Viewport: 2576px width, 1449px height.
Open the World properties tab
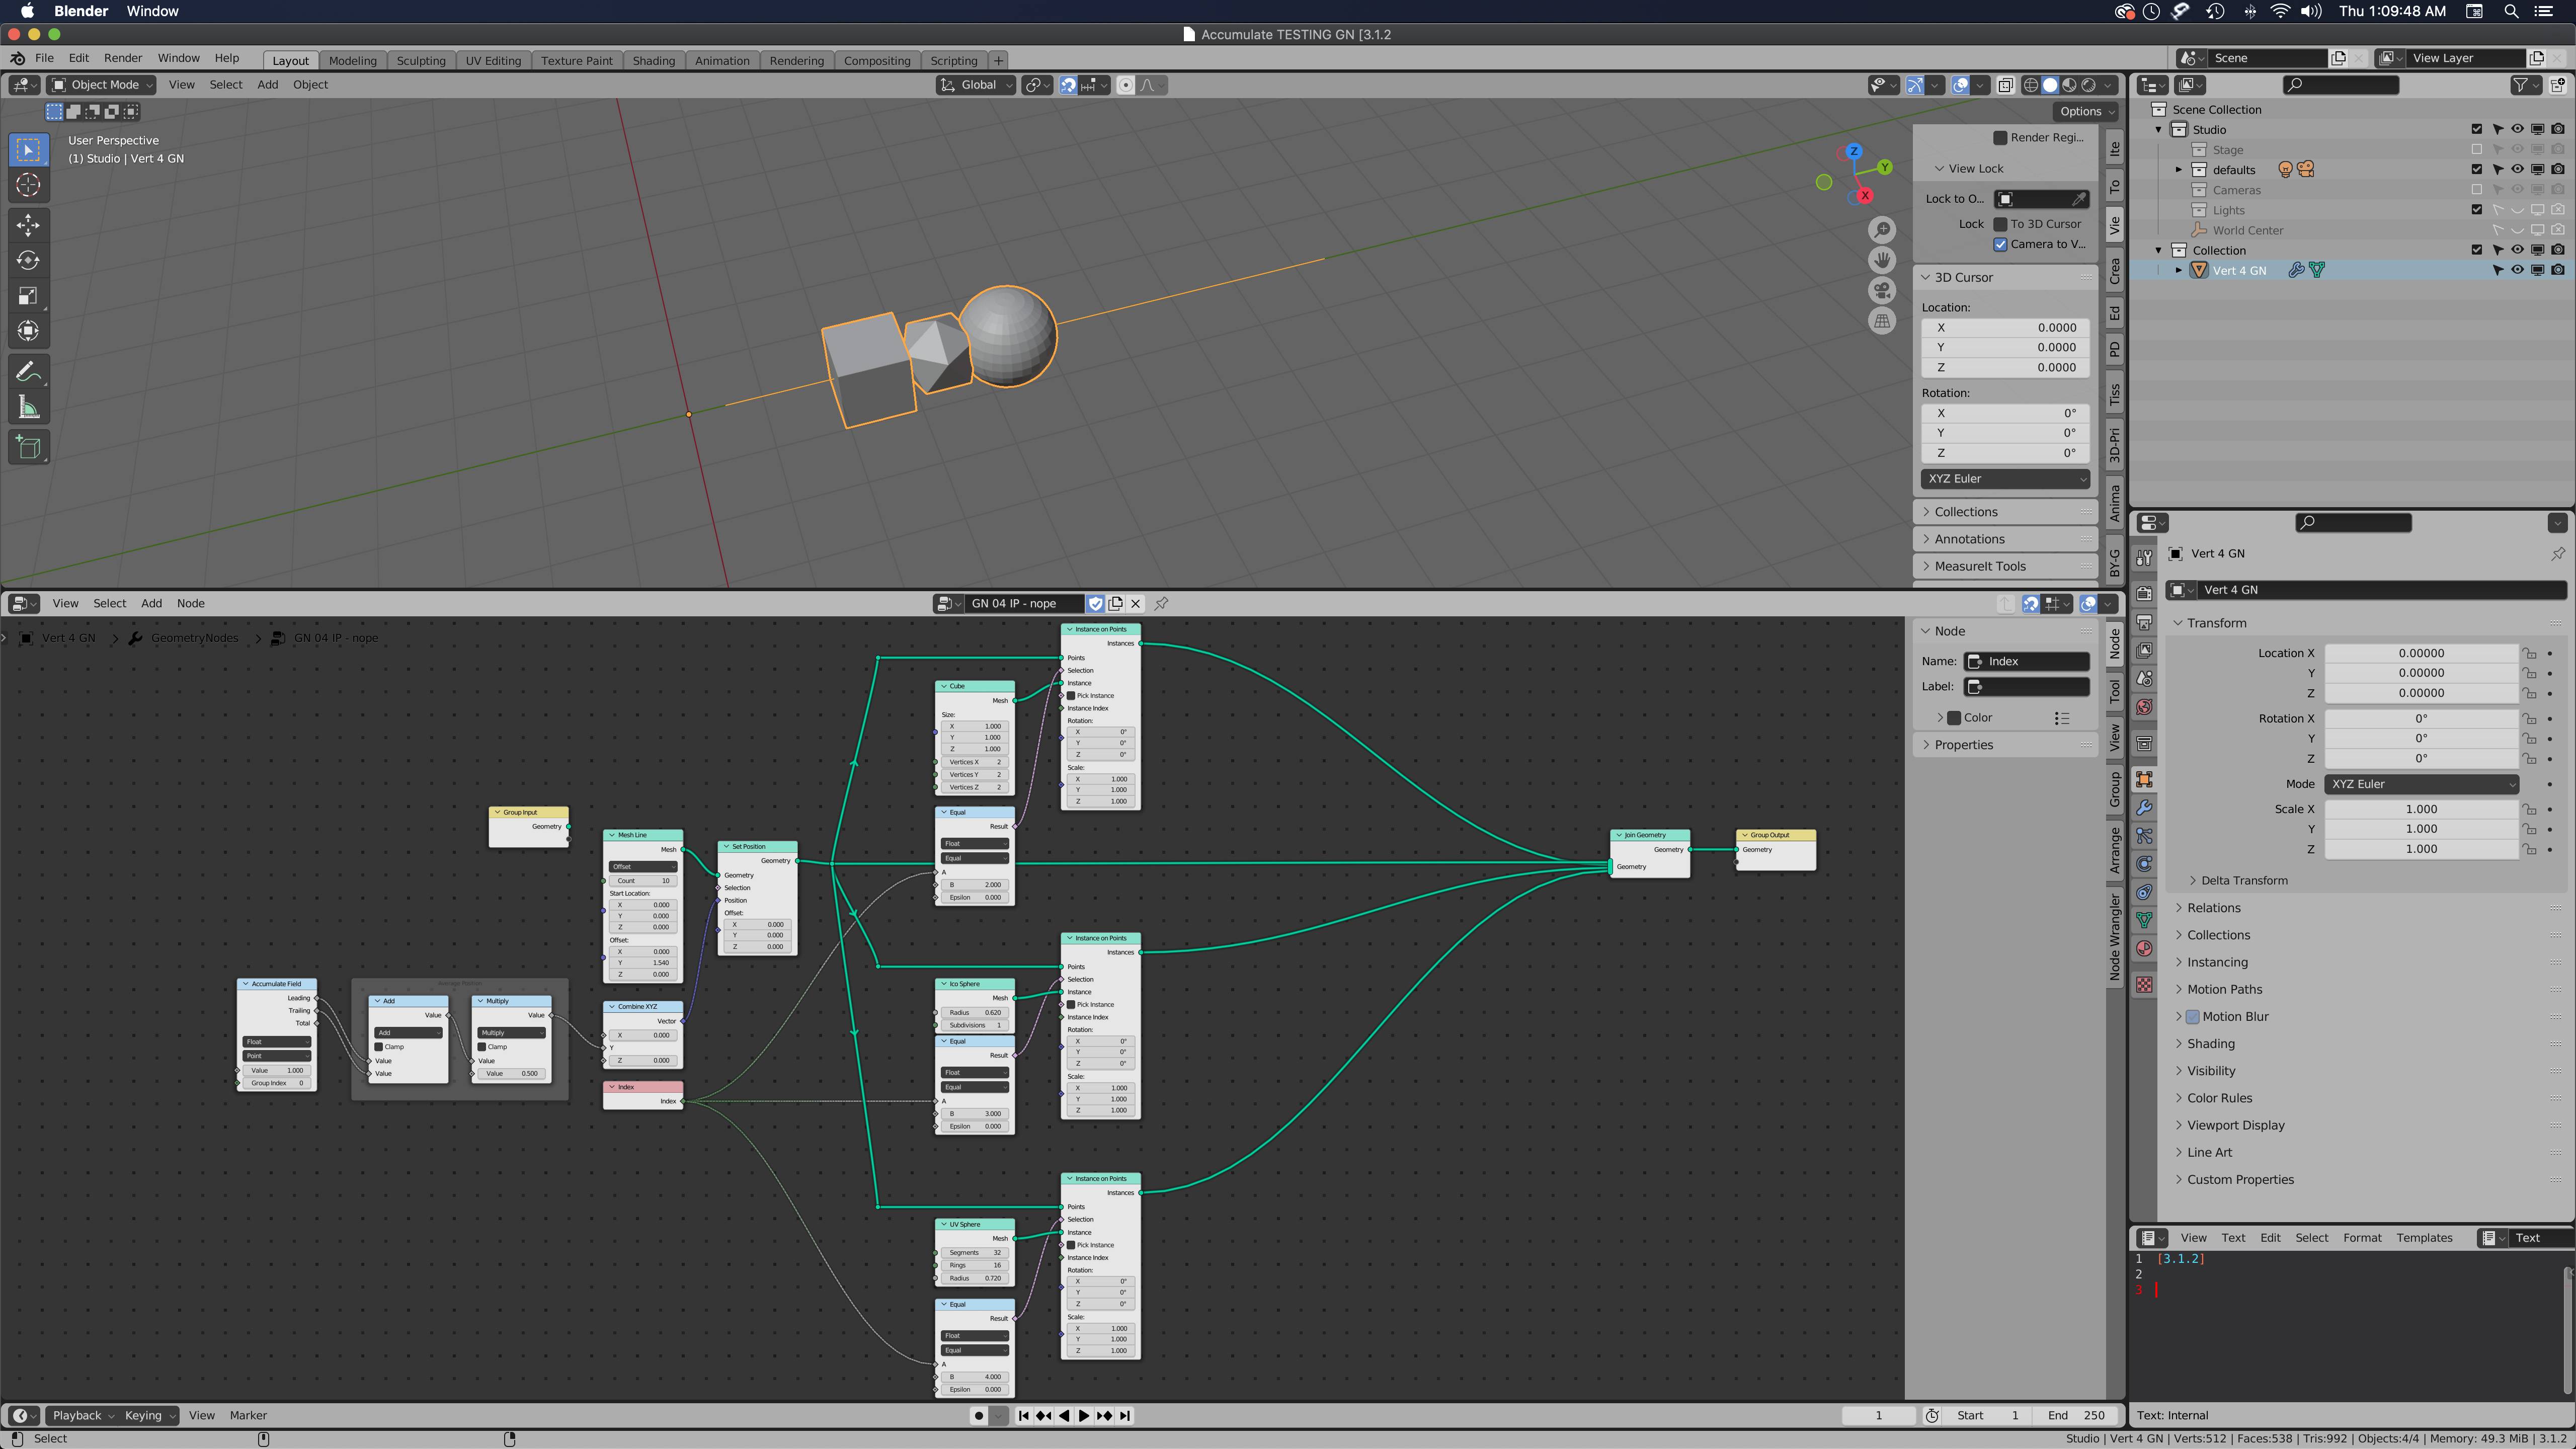[2144, 707]
